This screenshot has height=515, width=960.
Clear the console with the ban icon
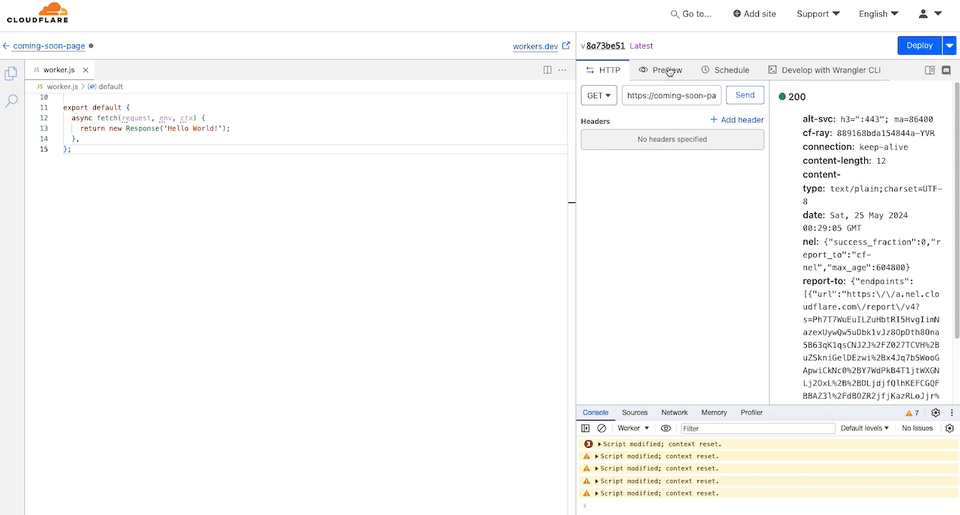click(602, 429)
